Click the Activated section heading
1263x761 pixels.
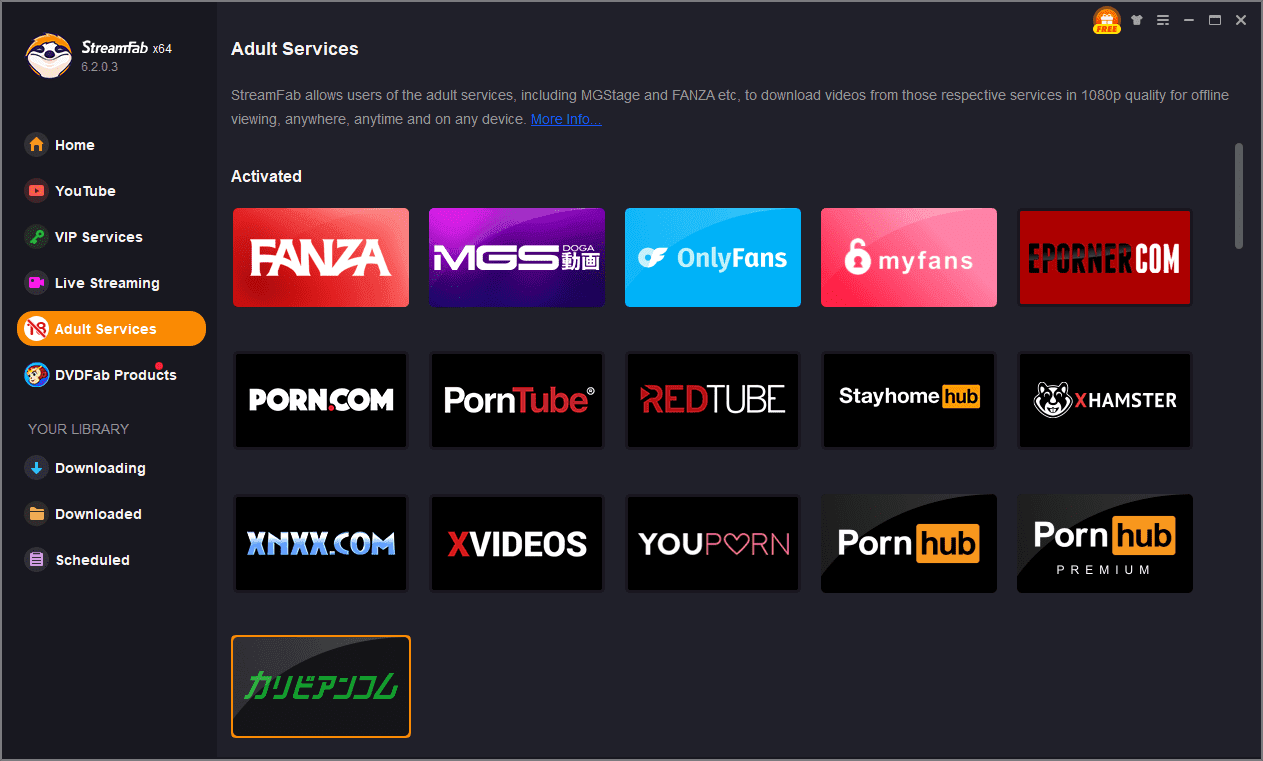266,176
